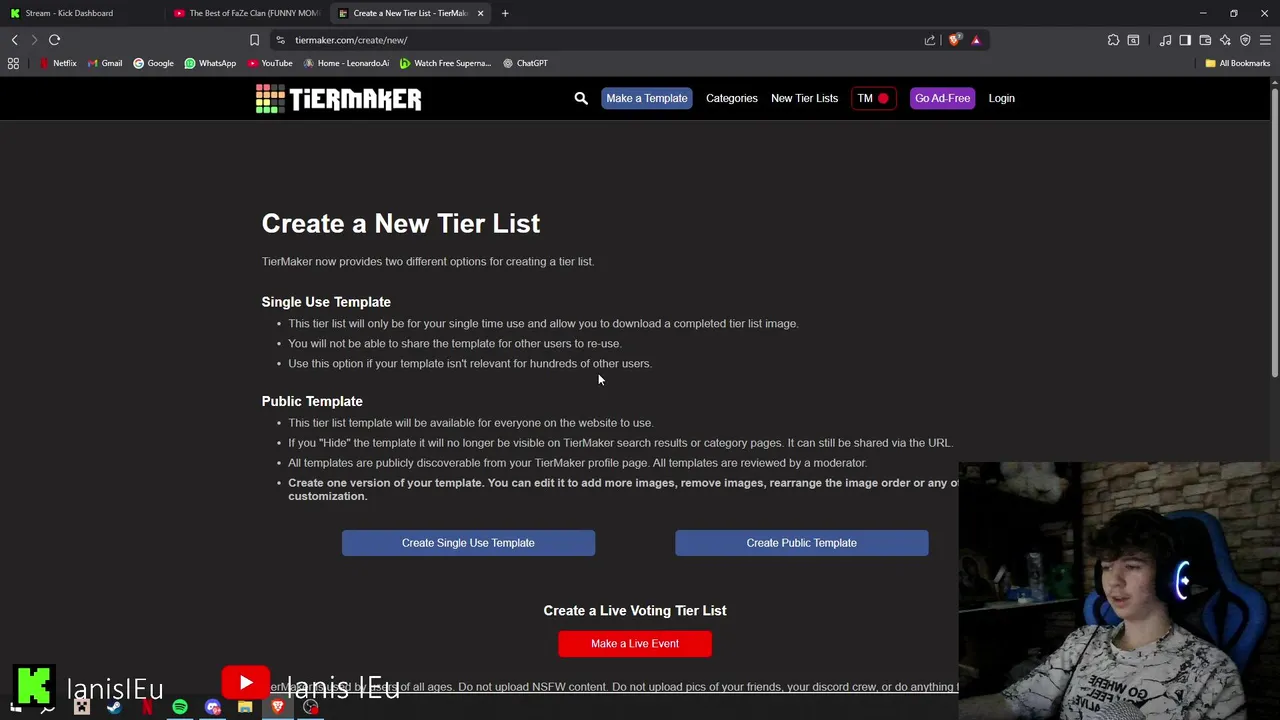The image size is (1280, 720).
Task: Click the browser forward arrow
Action: click(34, 40)
